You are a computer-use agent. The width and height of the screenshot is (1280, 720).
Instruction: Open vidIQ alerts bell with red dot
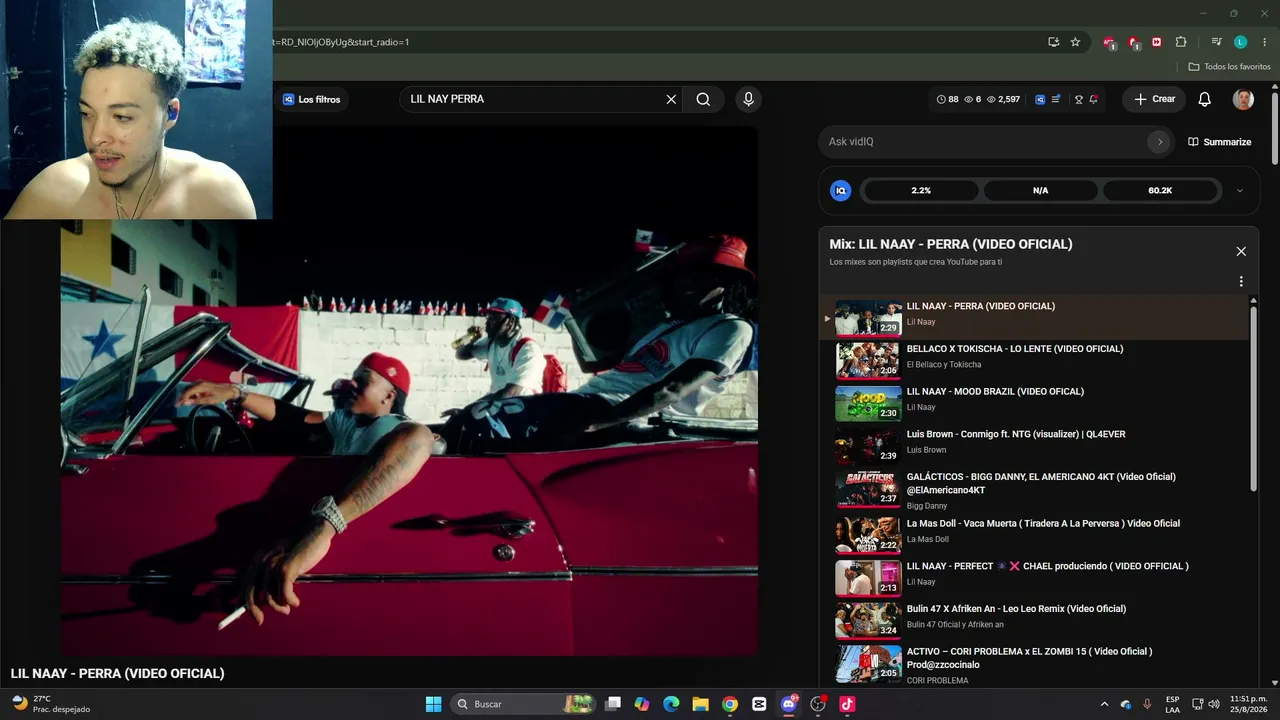1094,99
